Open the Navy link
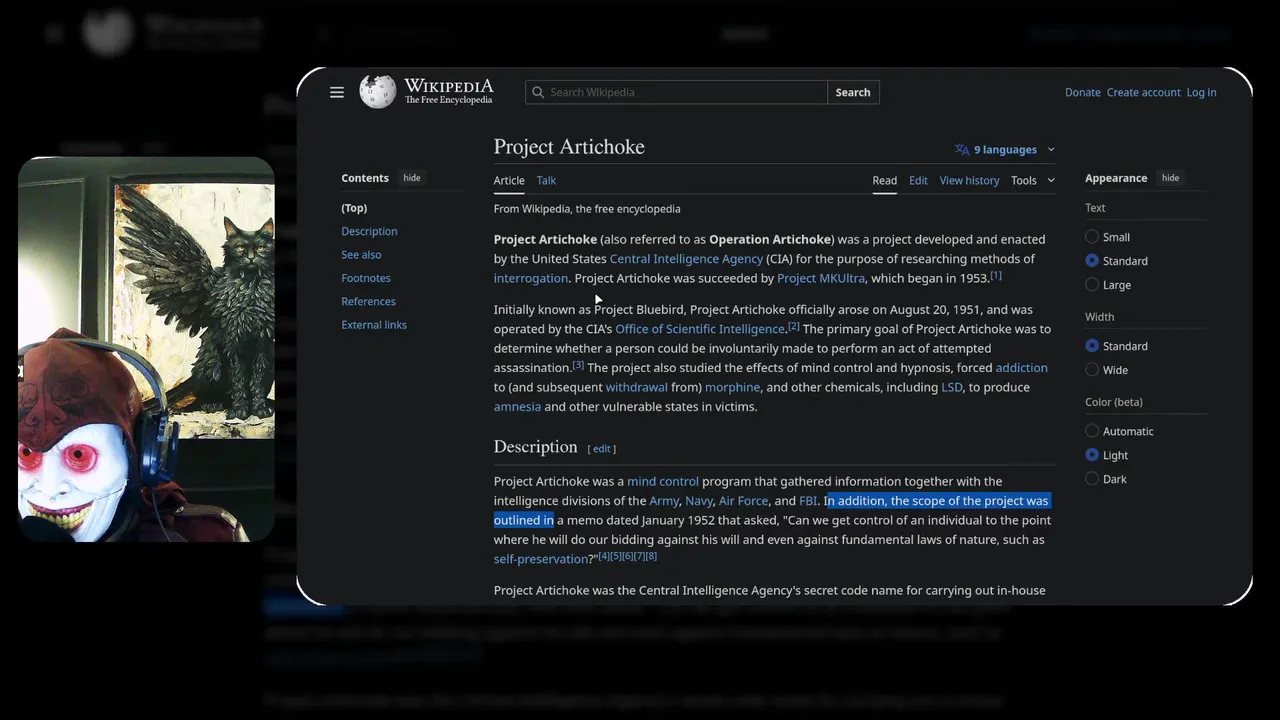Viewport: 1280px width, 720px height. click(x=699, y=501)
